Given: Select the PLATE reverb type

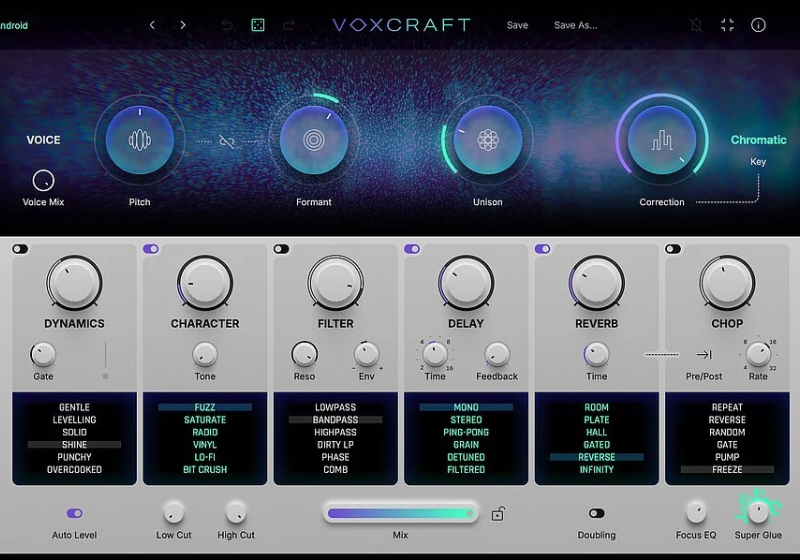Looking at the screenshot, I should (x=596, y=420).
